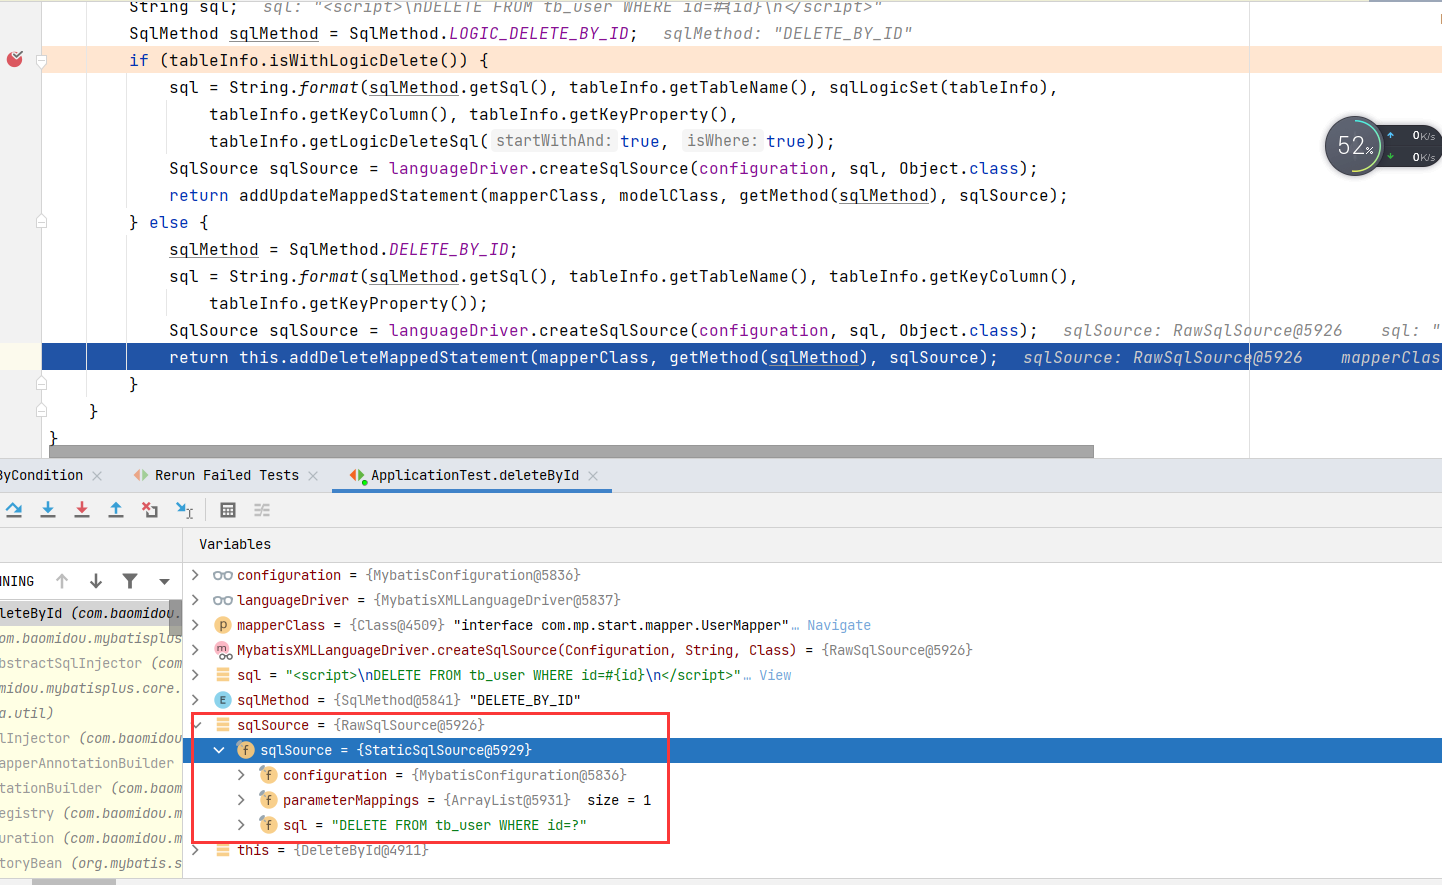Click the Step Over debugger icon

pos(14,510)
